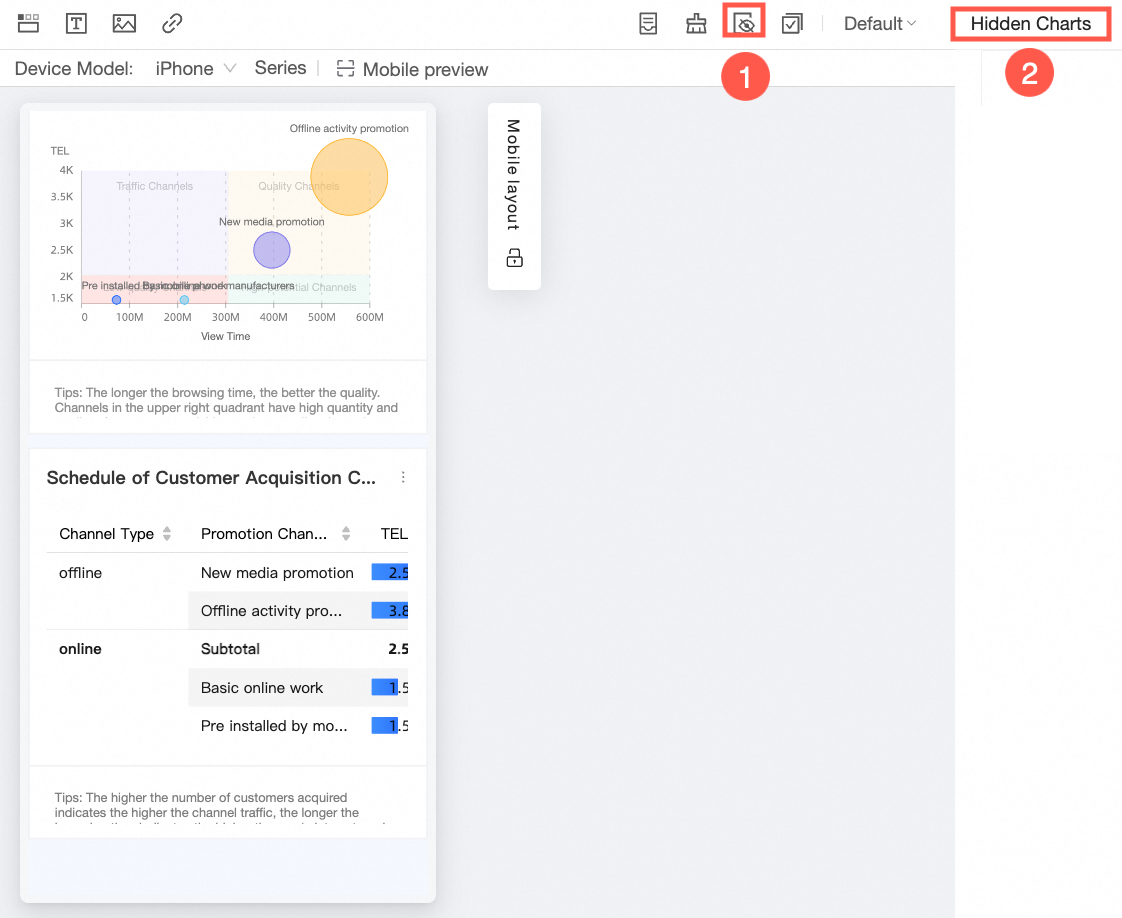Insert a link widget
The width and height of the screenshot is (1122, 918).
(172, 24)
